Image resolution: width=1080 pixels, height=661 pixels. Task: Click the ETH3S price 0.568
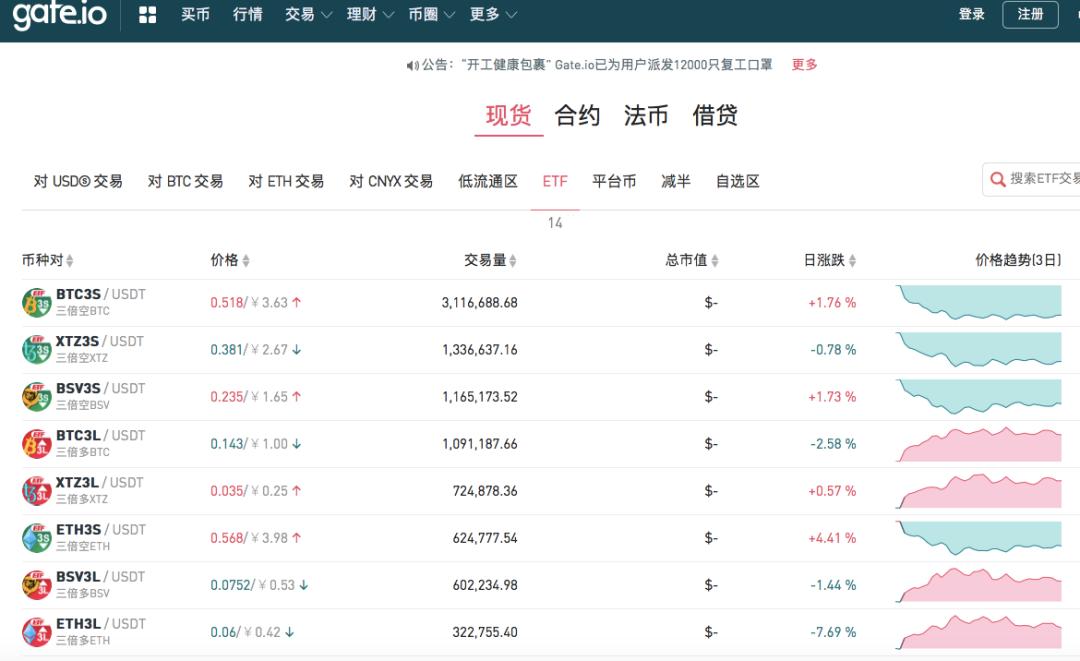click(x=227, y=538)
